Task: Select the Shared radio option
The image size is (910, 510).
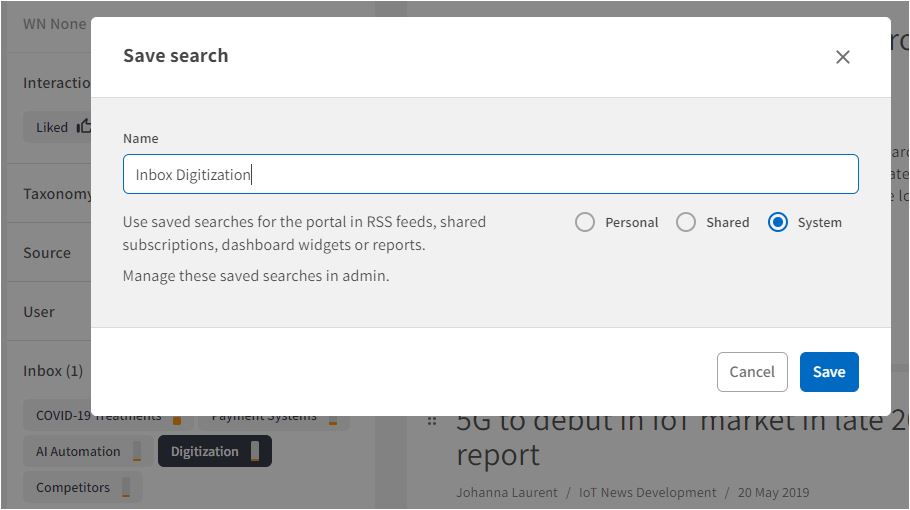Action: [685, 222]
